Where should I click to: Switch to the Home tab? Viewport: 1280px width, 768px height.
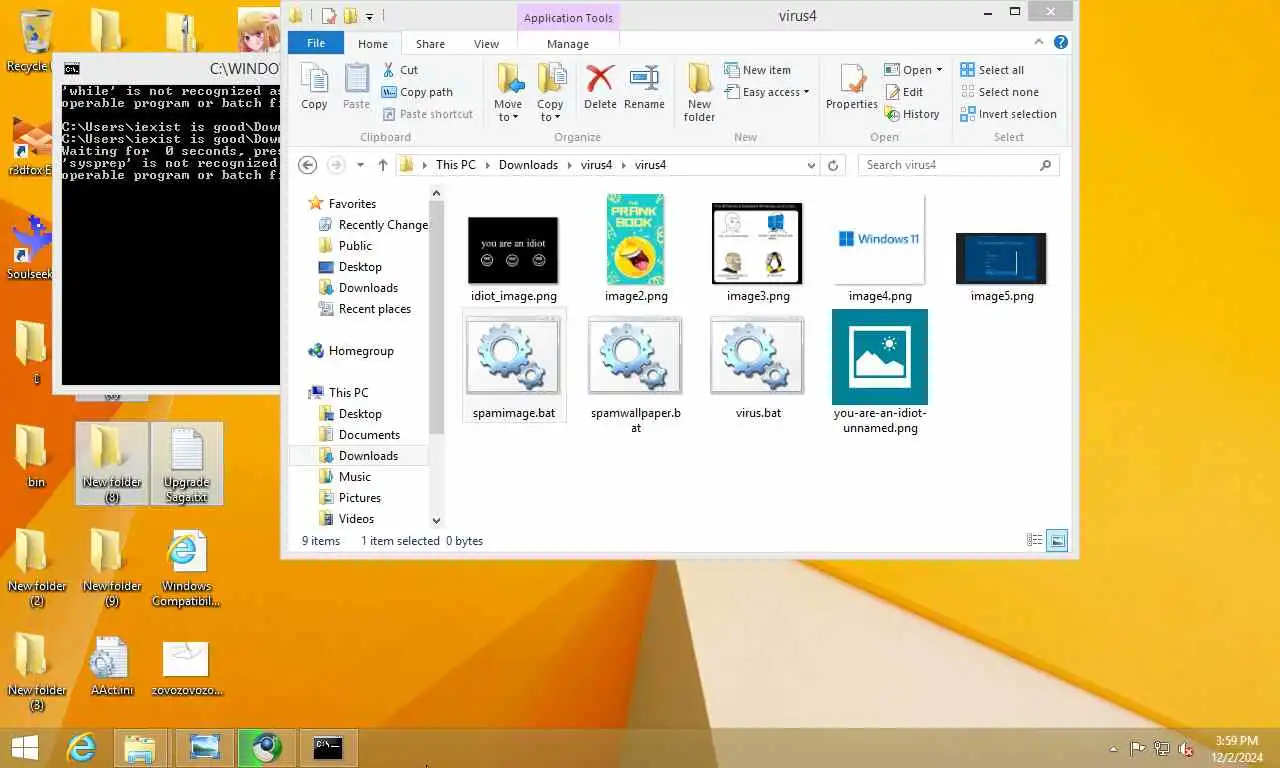click(x=373, y=44)
